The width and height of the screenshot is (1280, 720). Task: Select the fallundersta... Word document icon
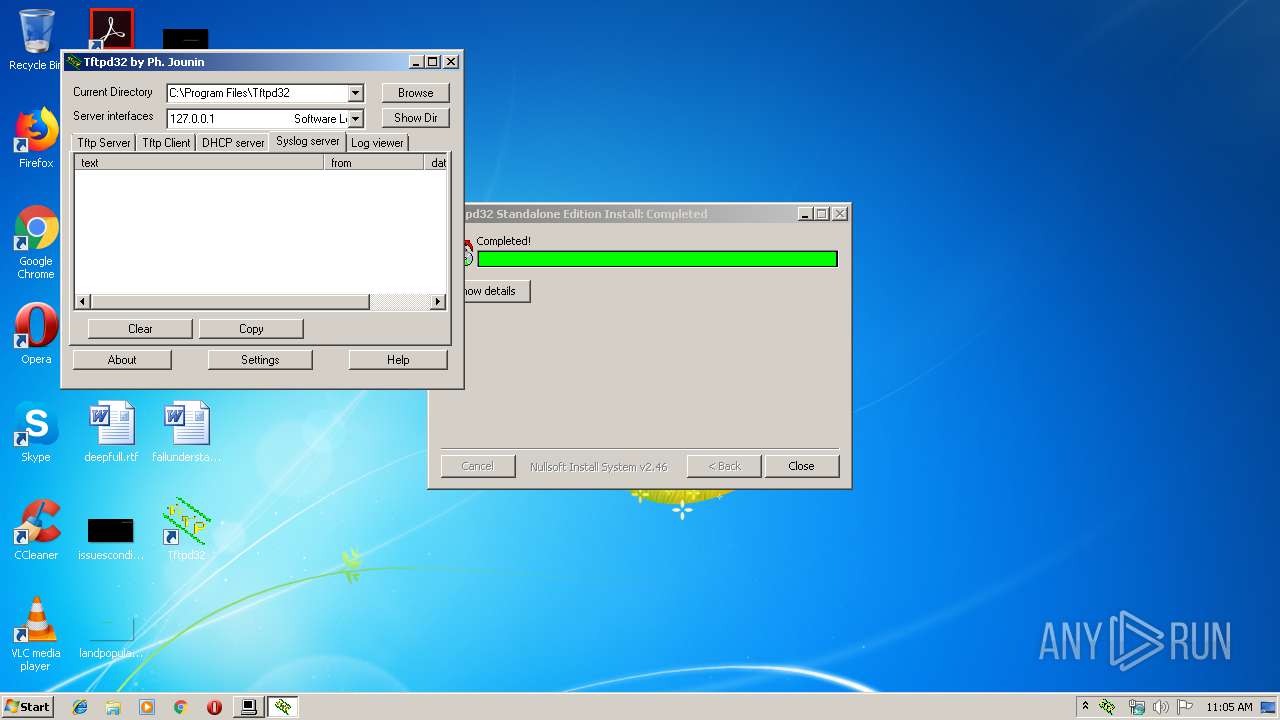(x=187, y=431)
